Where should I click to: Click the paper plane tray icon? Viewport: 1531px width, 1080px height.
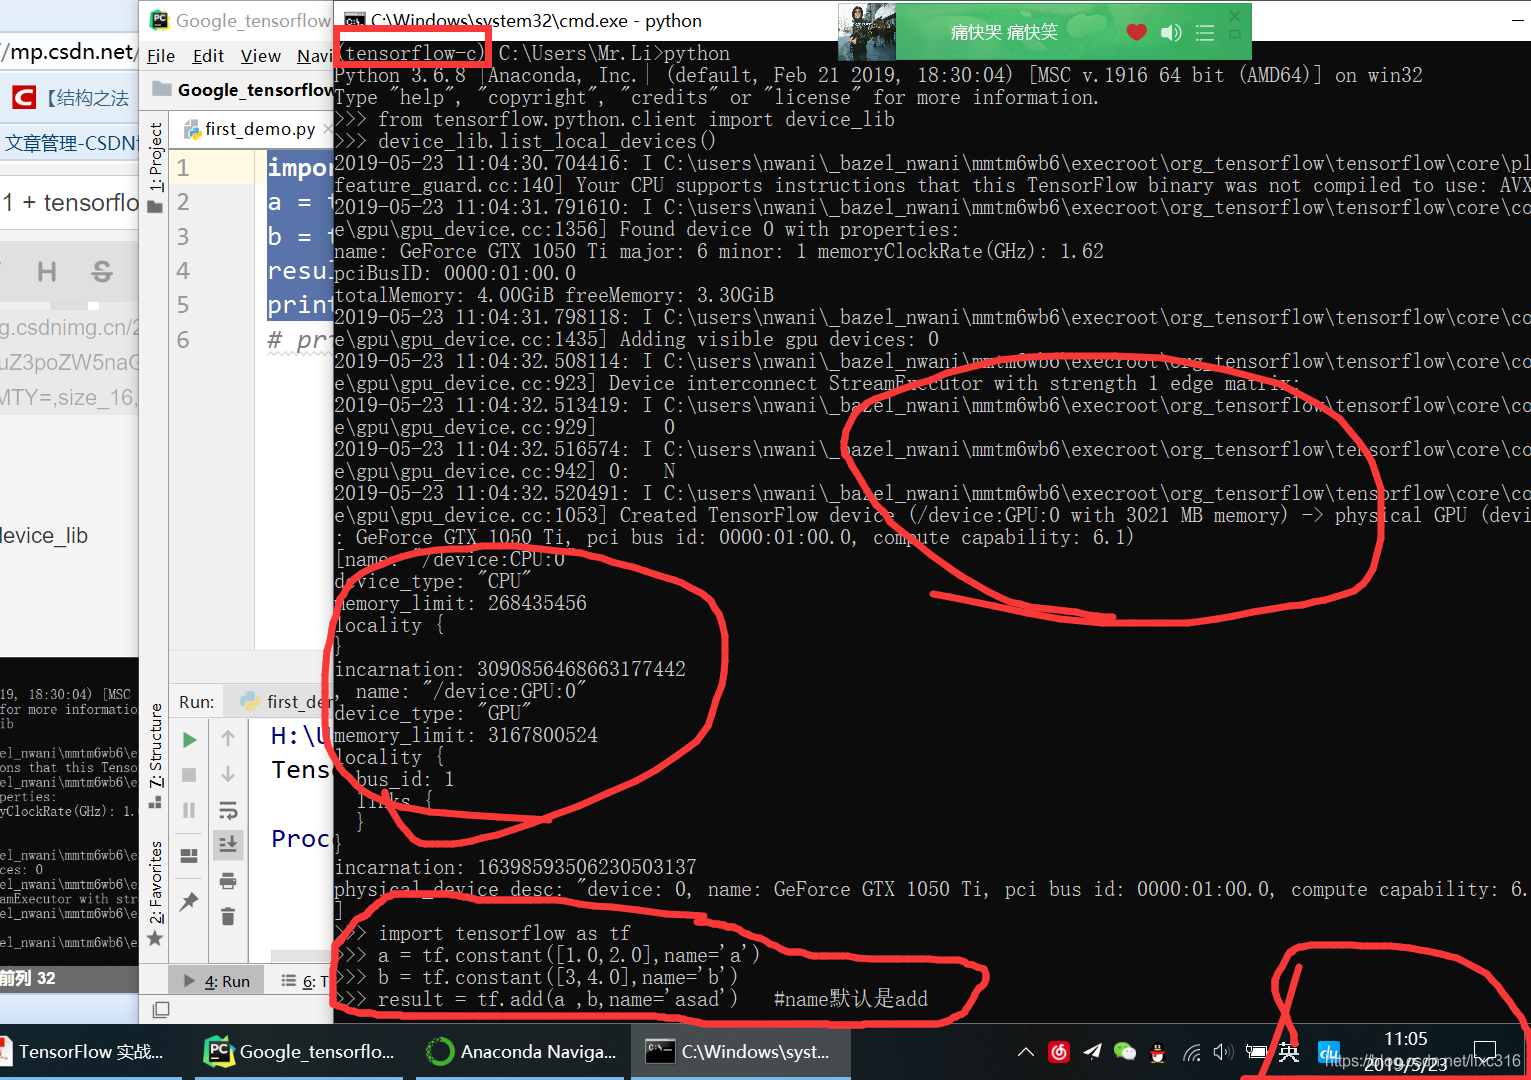click(1092, 1051)
